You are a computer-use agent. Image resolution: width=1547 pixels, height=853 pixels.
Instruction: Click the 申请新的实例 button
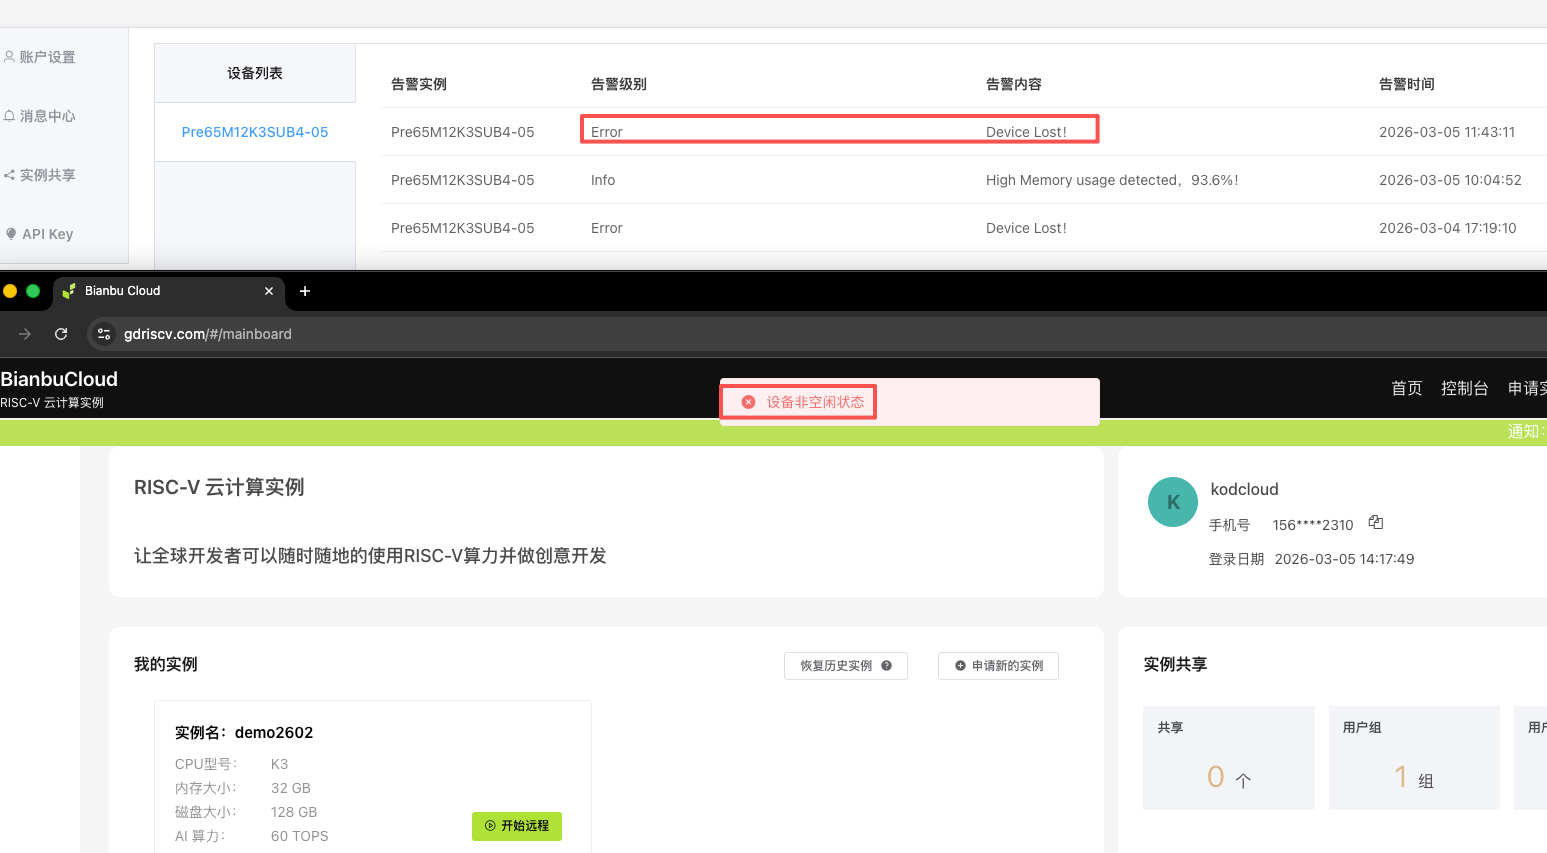pyautogui.click(x=998, y=666)
